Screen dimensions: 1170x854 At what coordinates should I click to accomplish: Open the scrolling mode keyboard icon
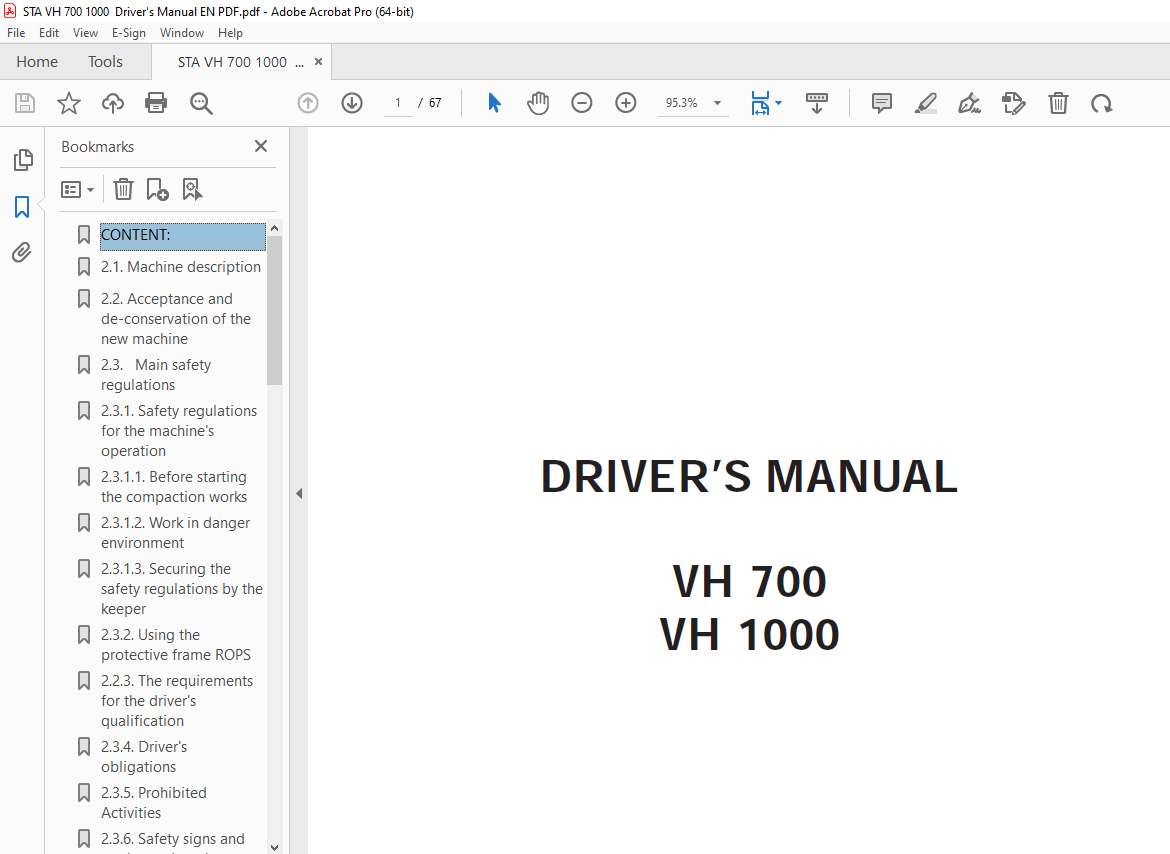tap(817, 103)
